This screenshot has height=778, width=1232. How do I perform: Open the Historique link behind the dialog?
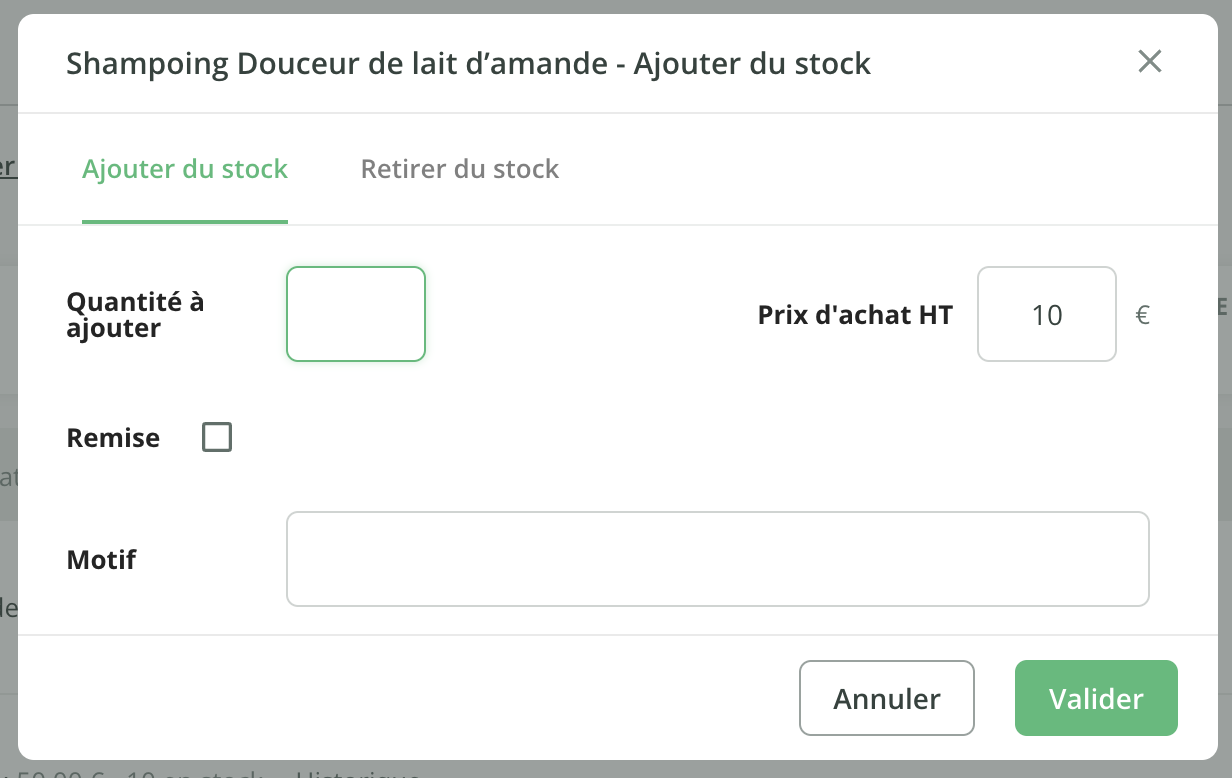point(360,773)
